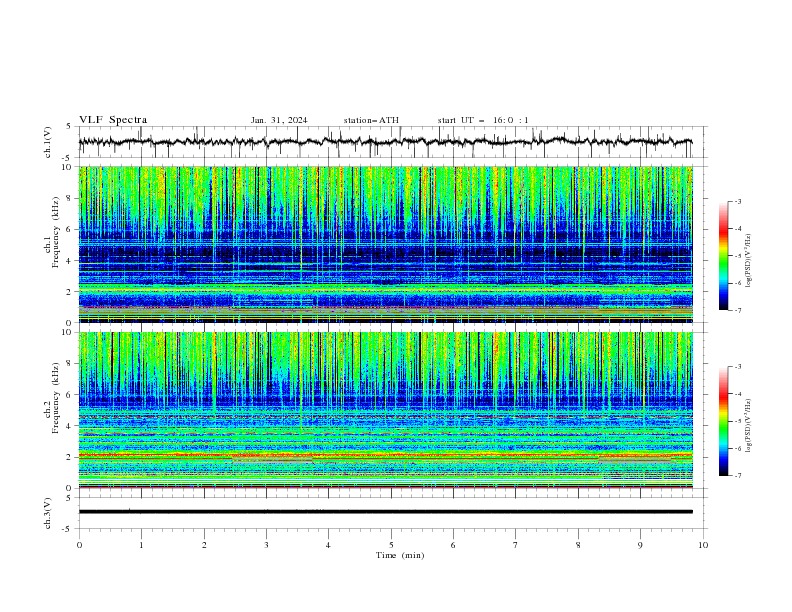Click the -3 label on ch.1 color scale
The image size is (792, 612).
[x=737, y=201]
